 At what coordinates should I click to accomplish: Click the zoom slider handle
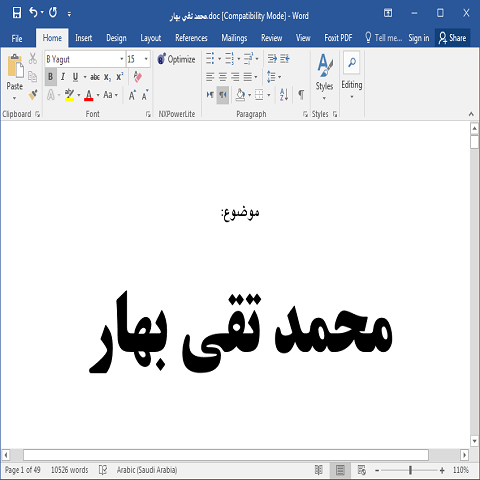pos(410,470)
